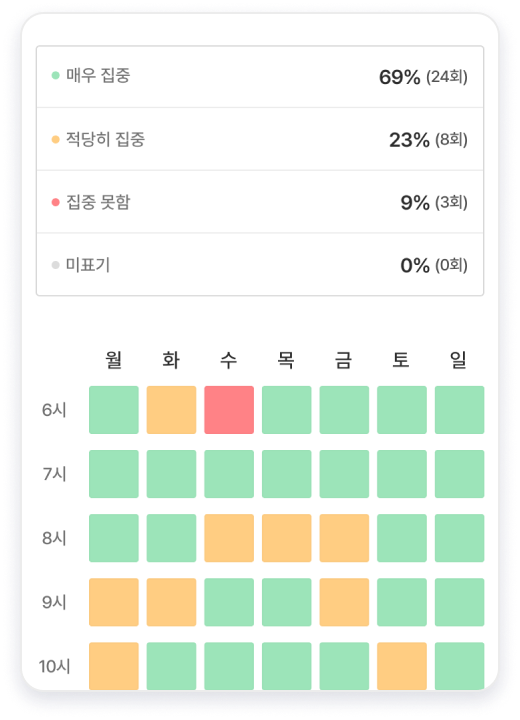Click the orange Friday 9시 cell
Image resolution: width=520 pixels, height=720 pixels.
coord(345,602)
